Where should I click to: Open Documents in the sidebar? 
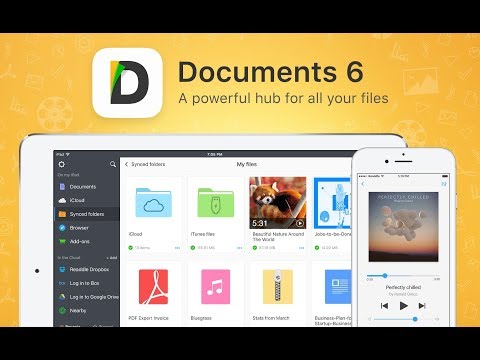tap(83, 187)
